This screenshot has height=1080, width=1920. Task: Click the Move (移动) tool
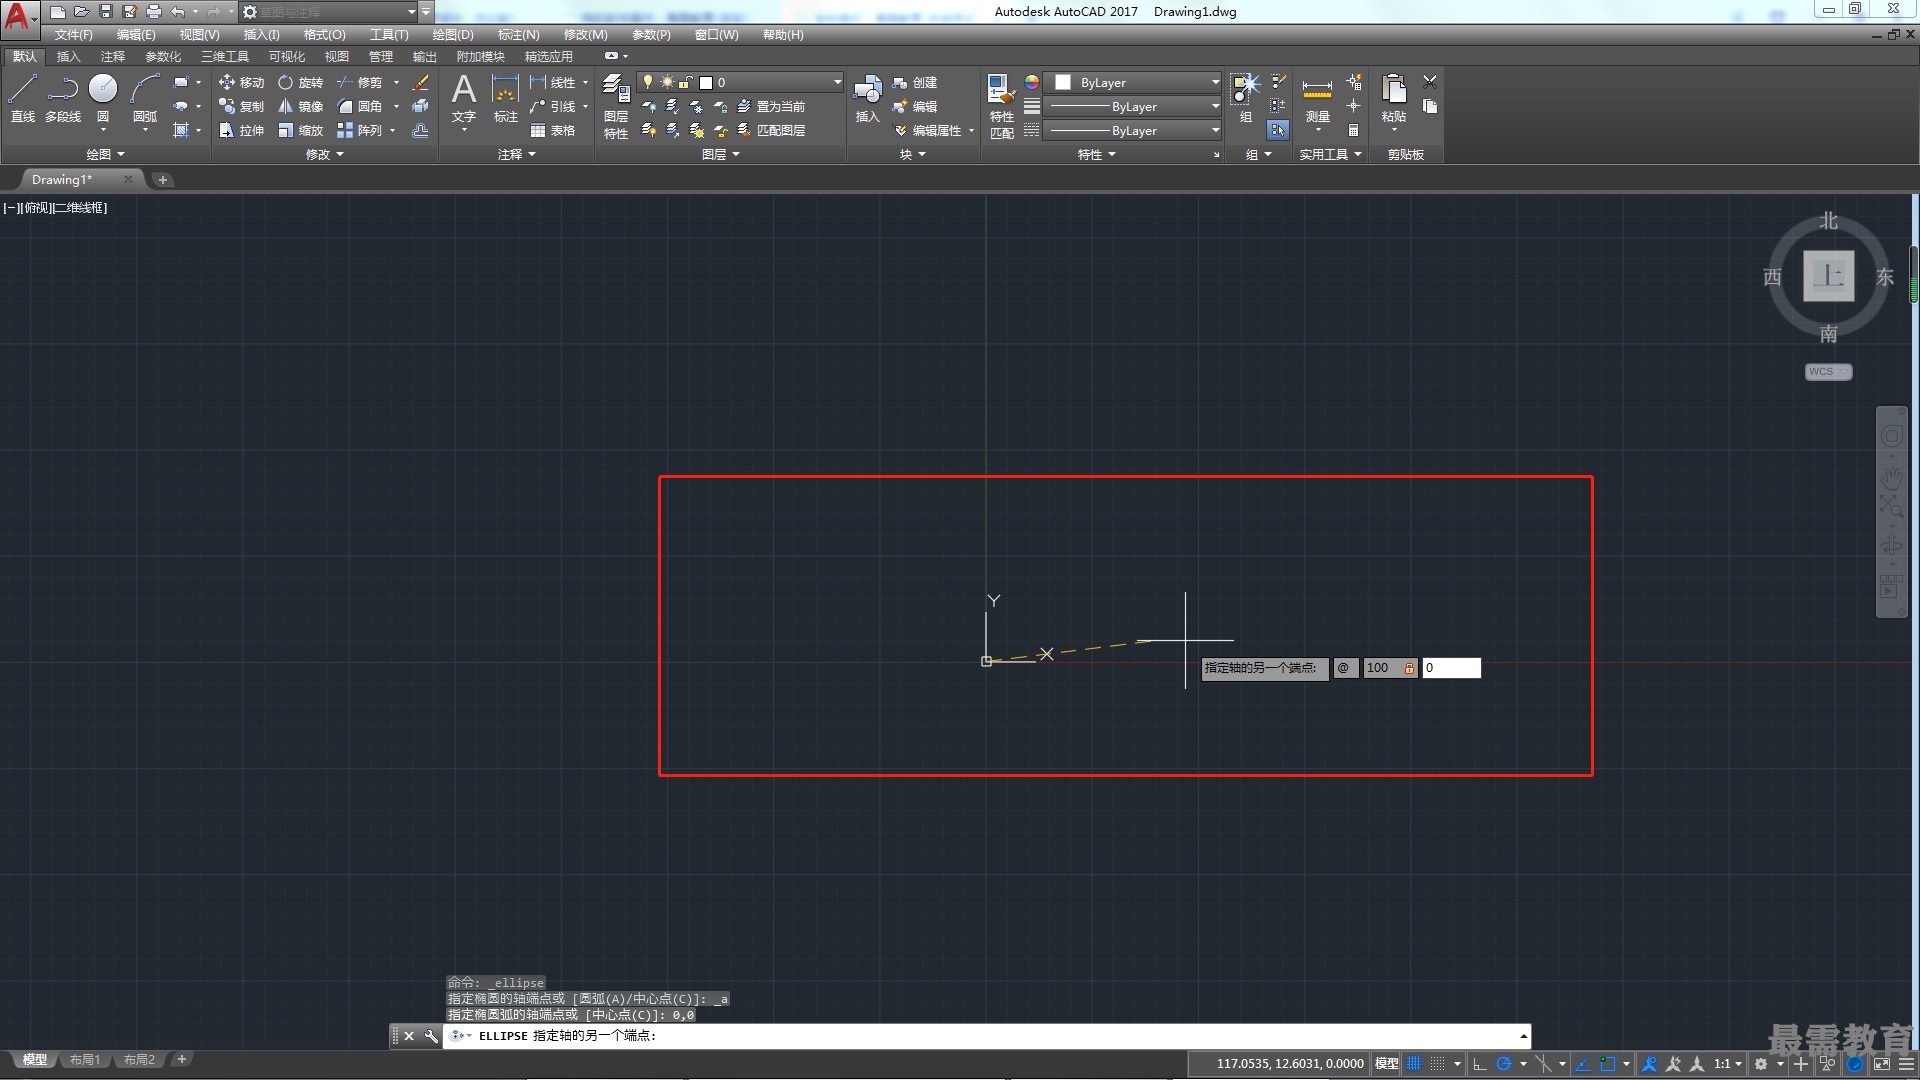tap(241, 83)
